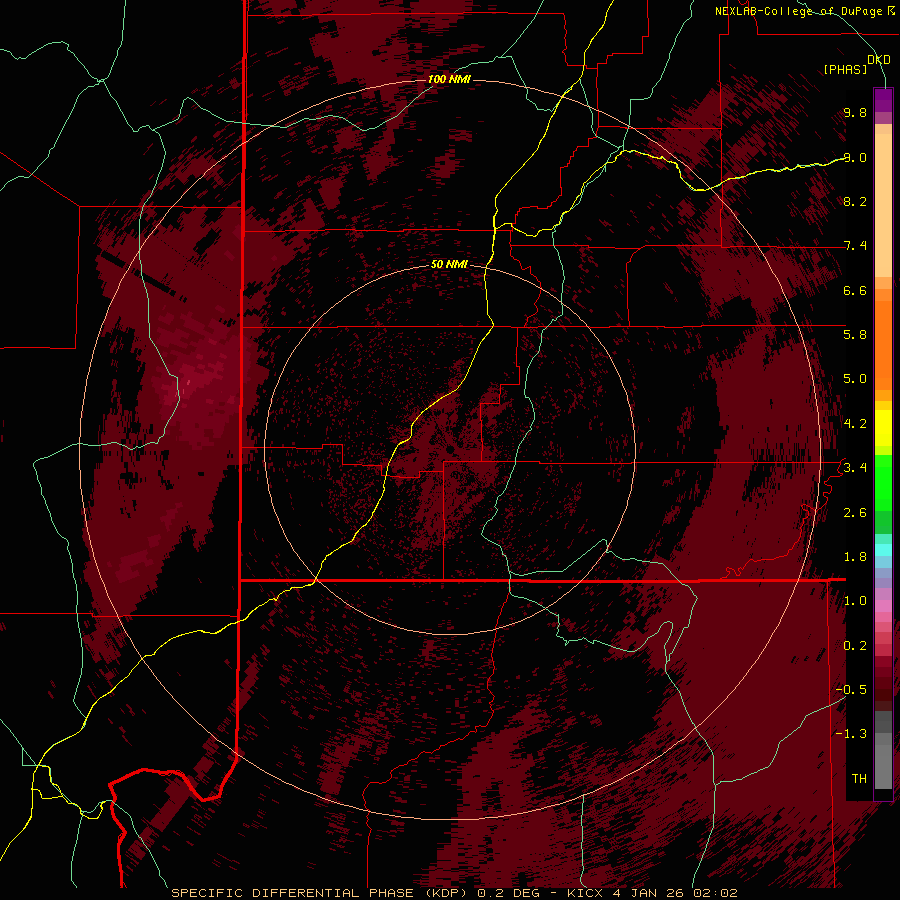Pick the dark purple swatch at the legend top
Viewport: 900px width, 900px height.
point(883,100)
